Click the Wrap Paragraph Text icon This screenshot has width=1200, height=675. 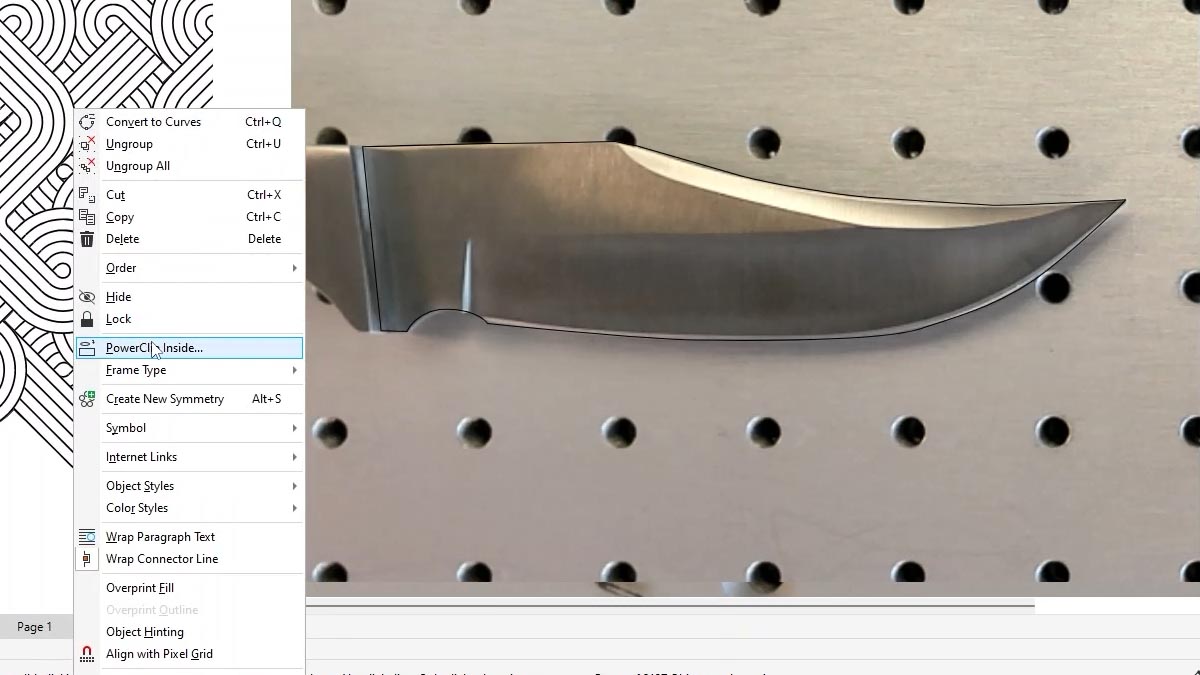tap(87, 536)
